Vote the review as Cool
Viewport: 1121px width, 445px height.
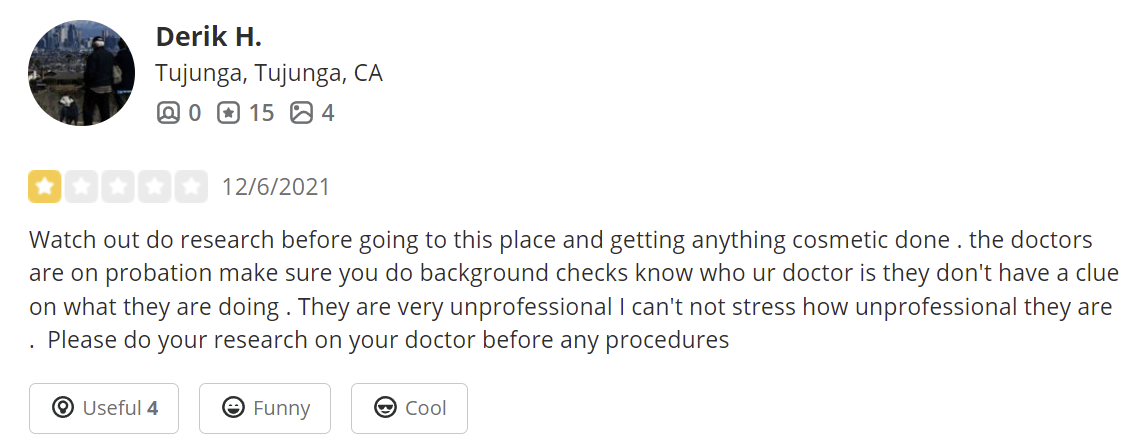tap(409, 409)
